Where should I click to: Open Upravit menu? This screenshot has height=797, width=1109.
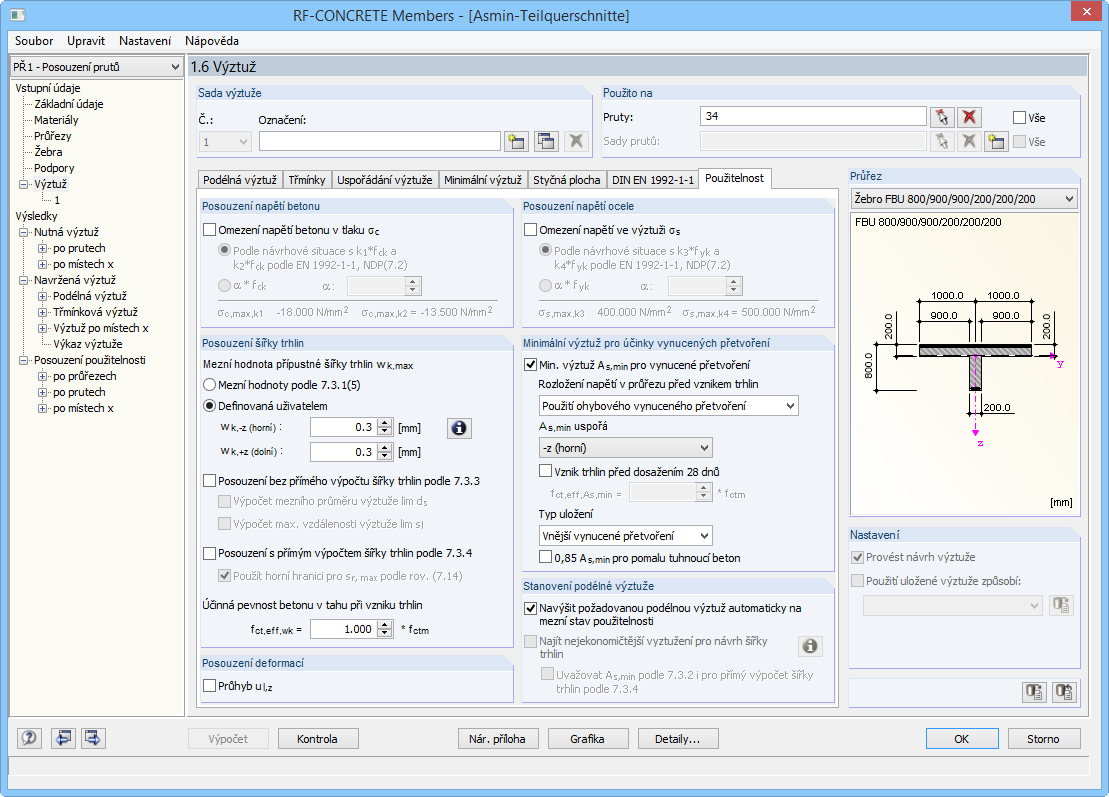click(x=86, y=41)
